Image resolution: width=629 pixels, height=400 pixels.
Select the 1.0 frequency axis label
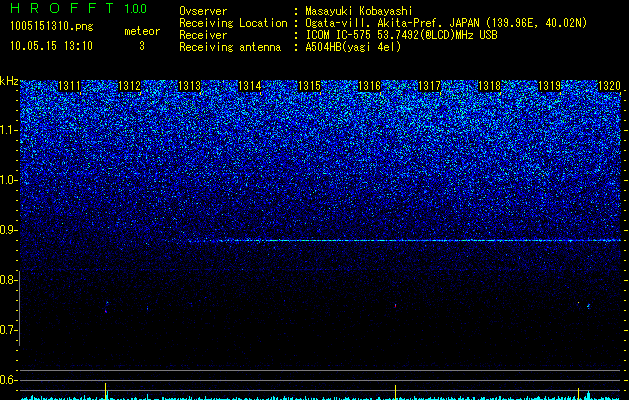[x=9, y=180]
